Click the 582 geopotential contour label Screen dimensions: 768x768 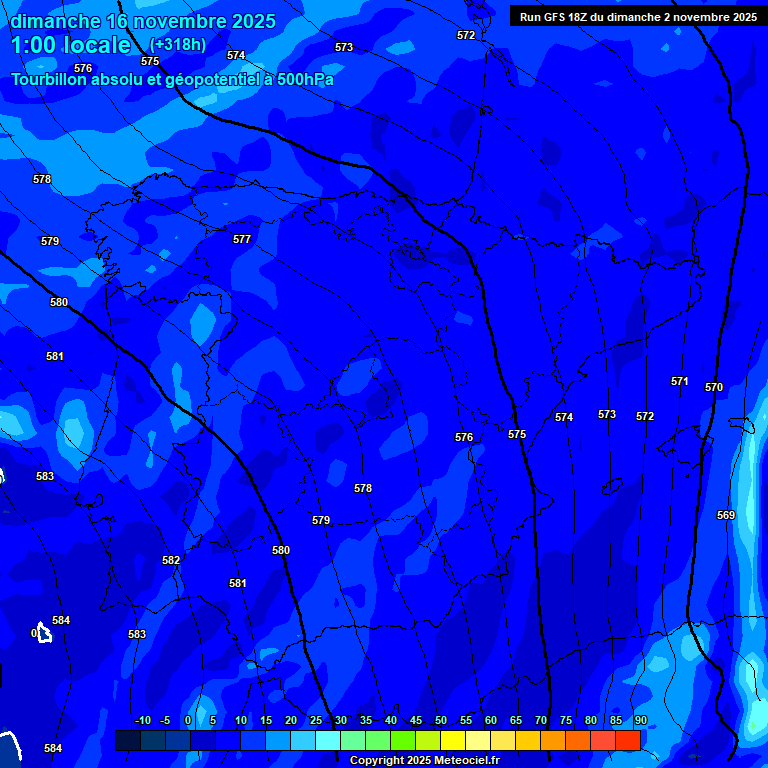click(x=171, y=561)
